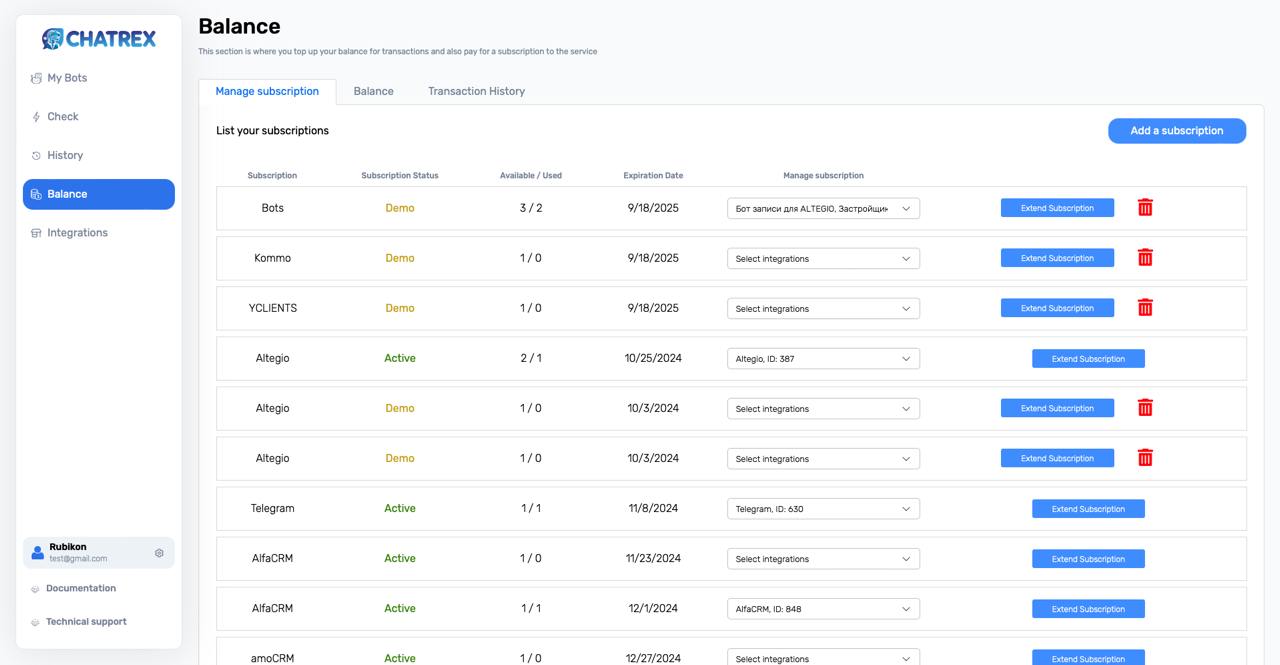
Task: Open amoCRM Select integrations dropdown
Action: [x=823, y=657]
